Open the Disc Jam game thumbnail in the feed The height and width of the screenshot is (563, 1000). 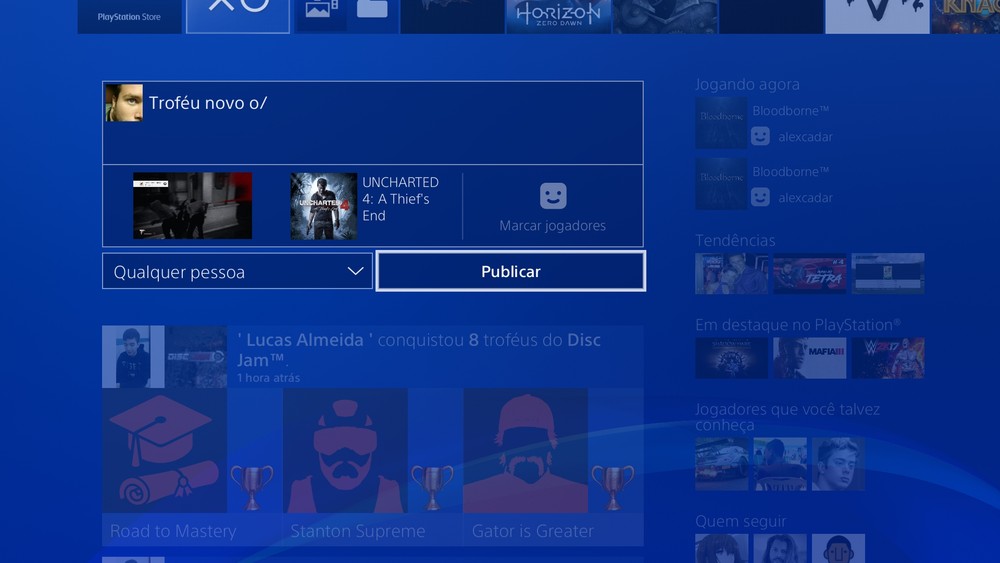(196, 357)
